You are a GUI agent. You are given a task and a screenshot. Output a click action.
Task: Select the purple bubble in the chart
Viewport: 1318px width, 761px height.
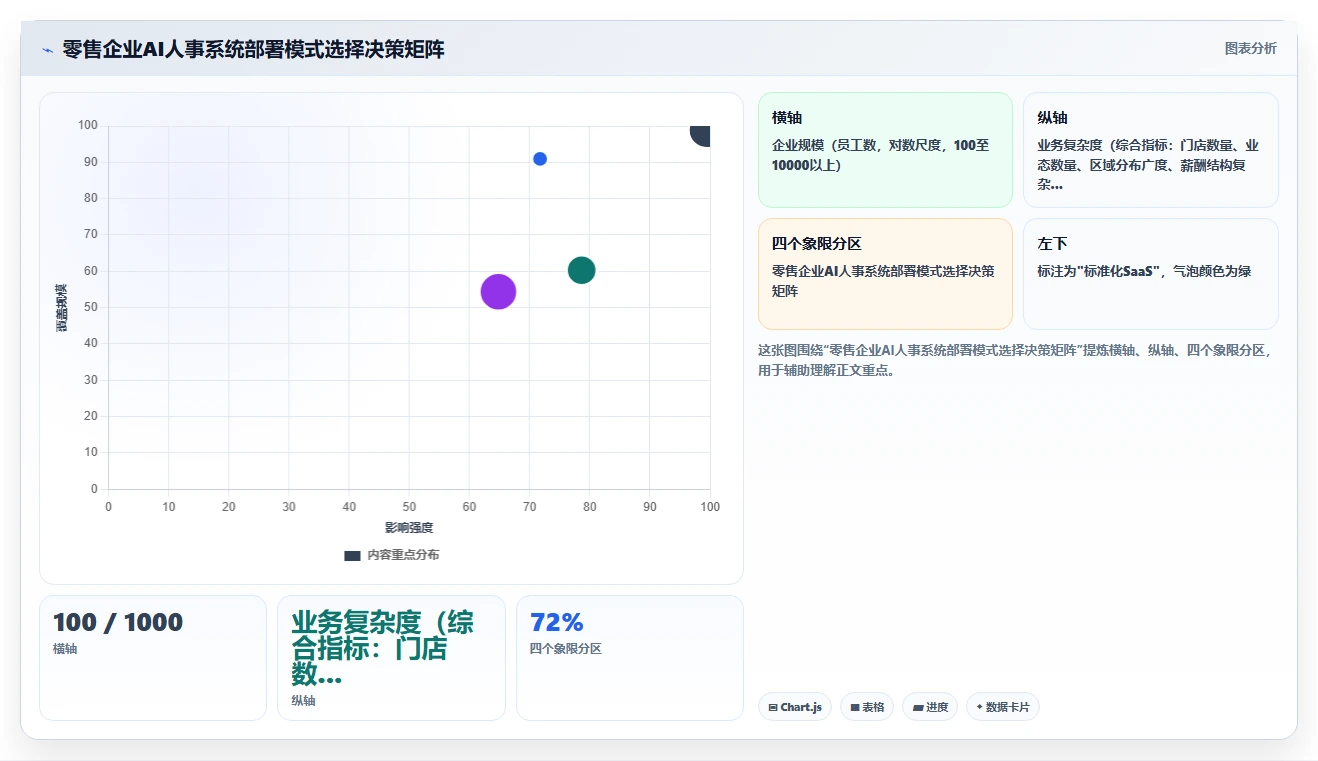(x=498, y=292)
